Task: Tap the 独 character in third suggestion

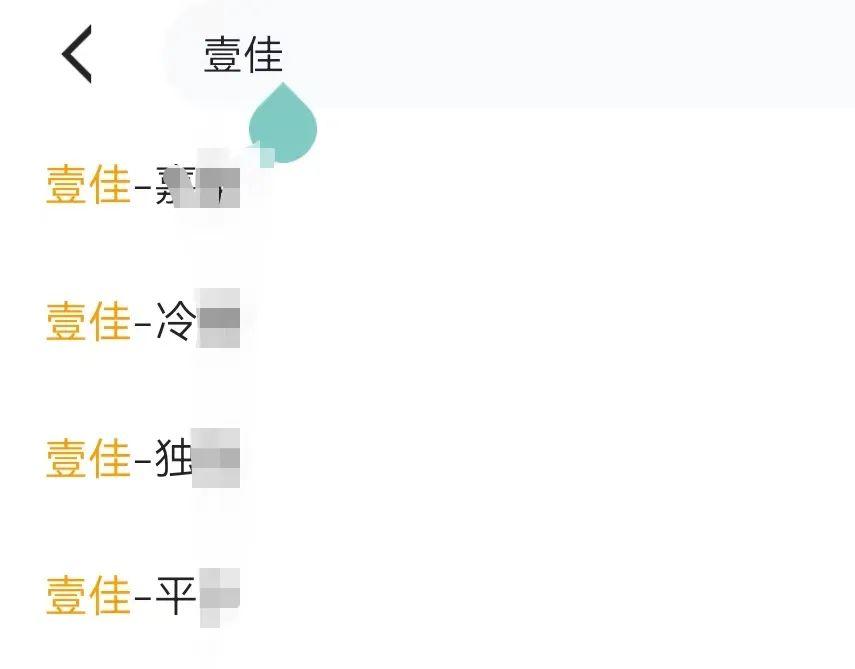Action: 174,460
